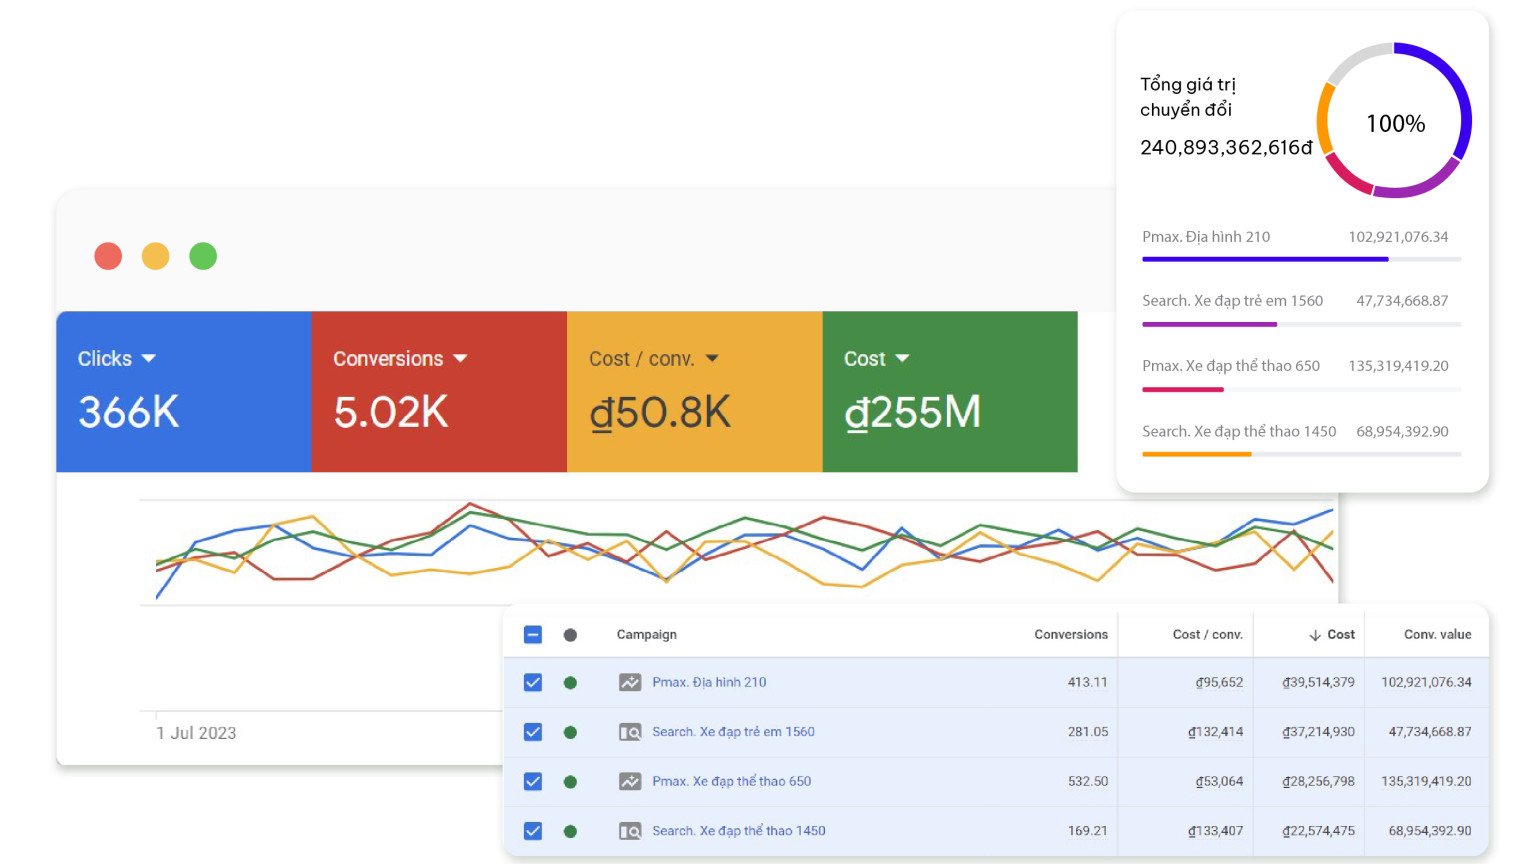The height and width of the screenshot is (864, 1536).
Task: Click the 100% donut chart
Action: (x=1395, y=121)
